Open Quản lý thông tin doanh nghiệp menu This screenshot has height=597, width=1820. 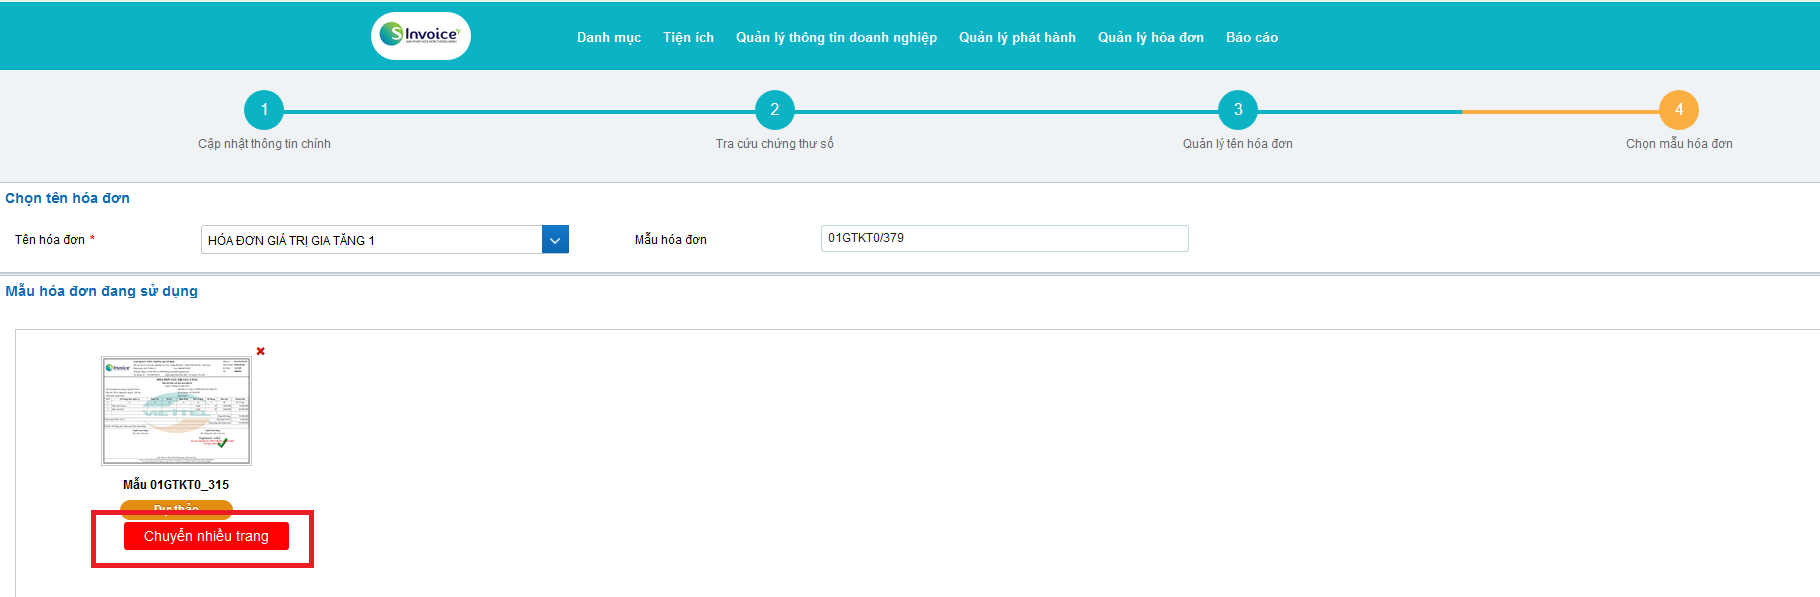click(x=836, y=38)
